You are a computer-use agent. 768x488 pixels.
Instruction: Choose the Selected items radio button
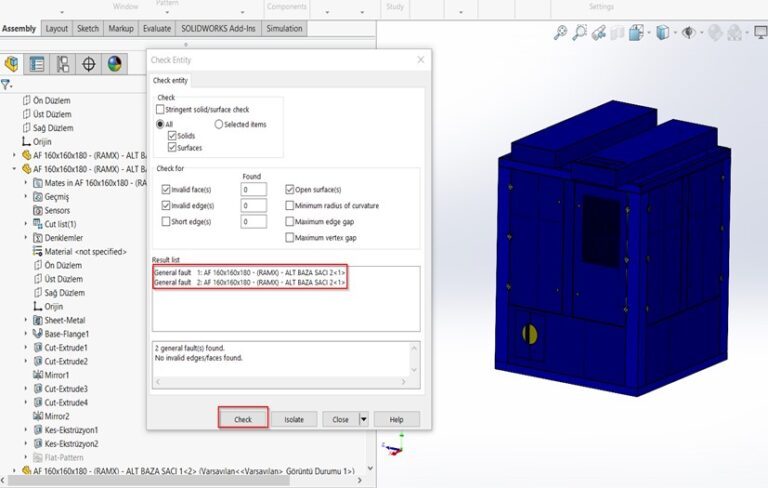[x=218, y=124]
